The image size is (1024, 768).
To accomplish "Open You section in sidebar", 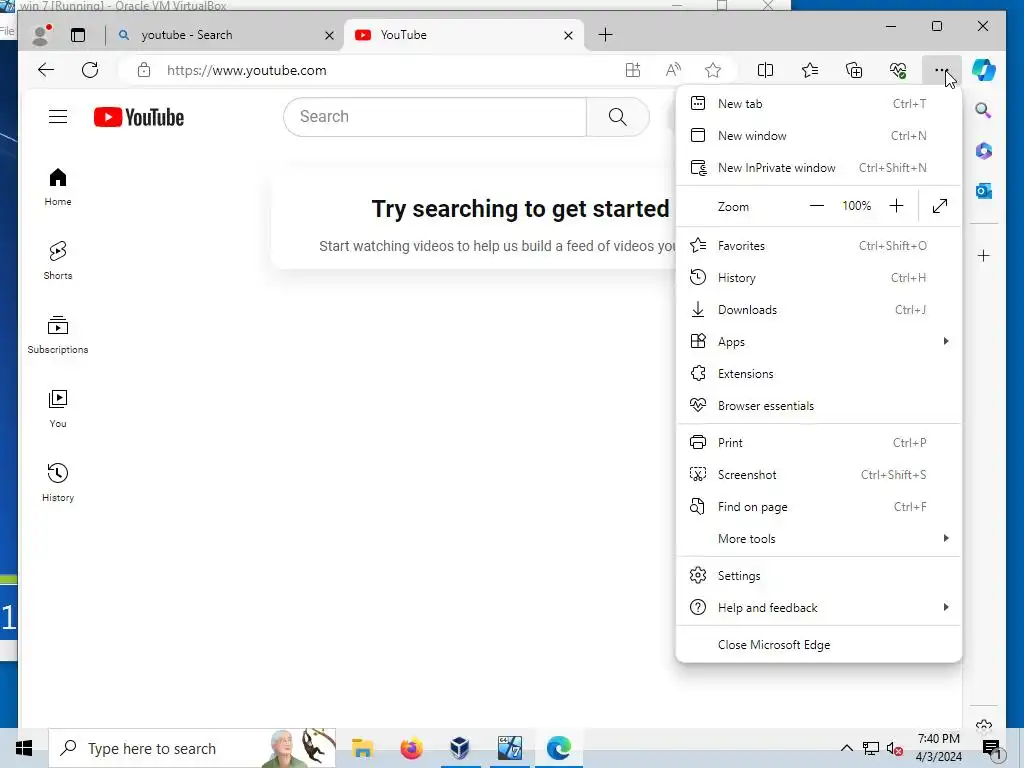I will pos(58,409).
